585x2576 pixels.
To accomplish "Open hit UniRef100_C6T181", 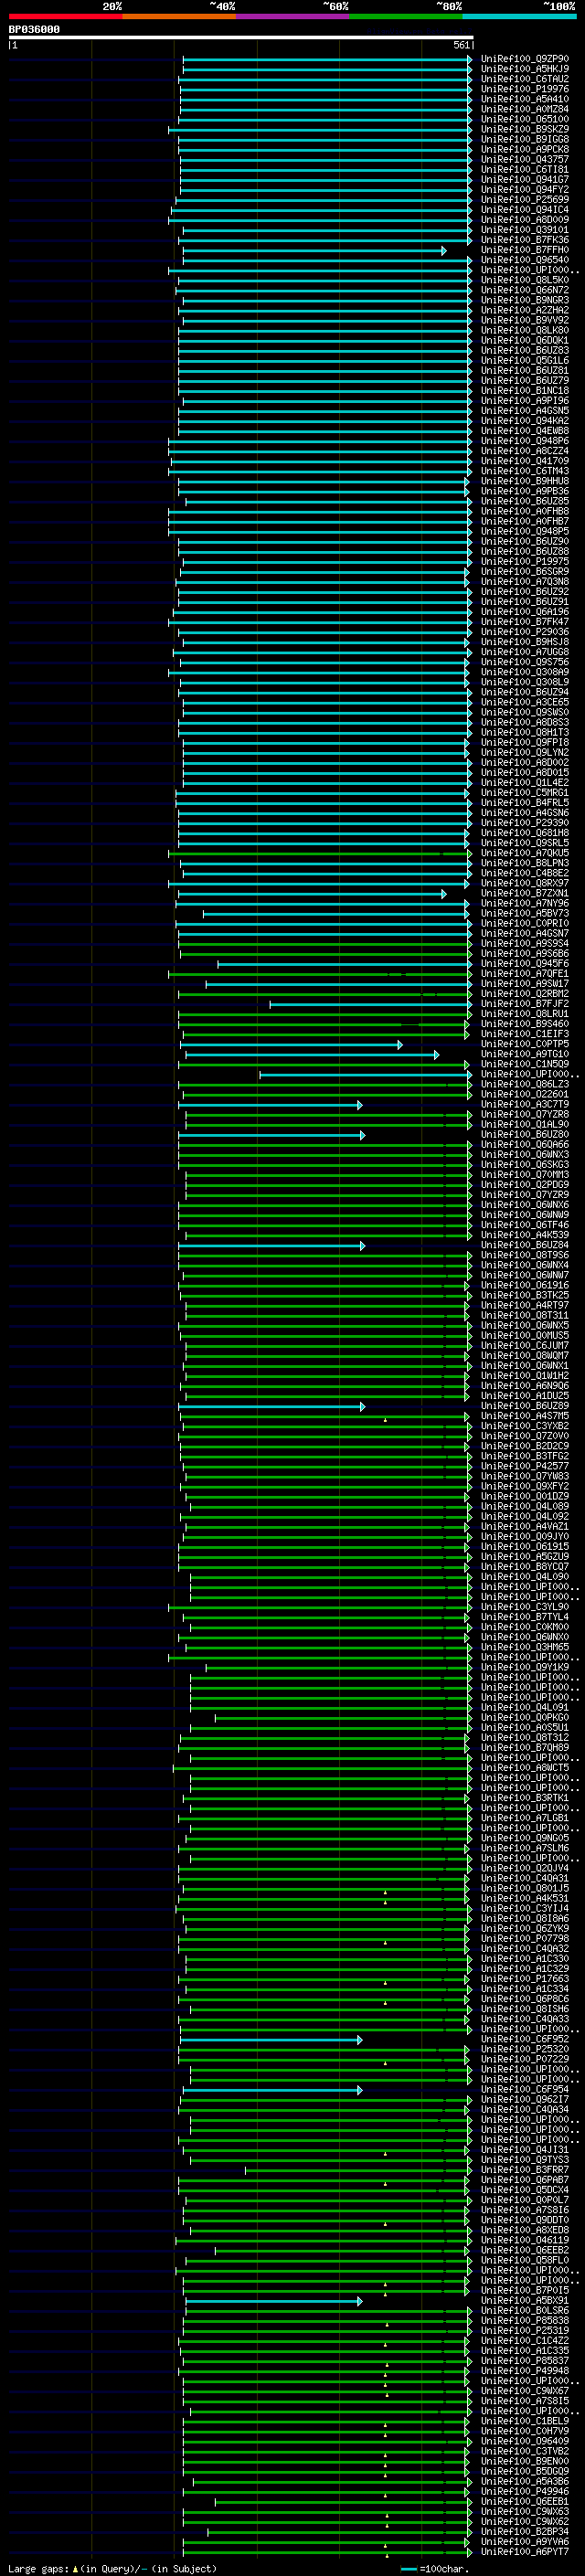I will click(524, 170).
